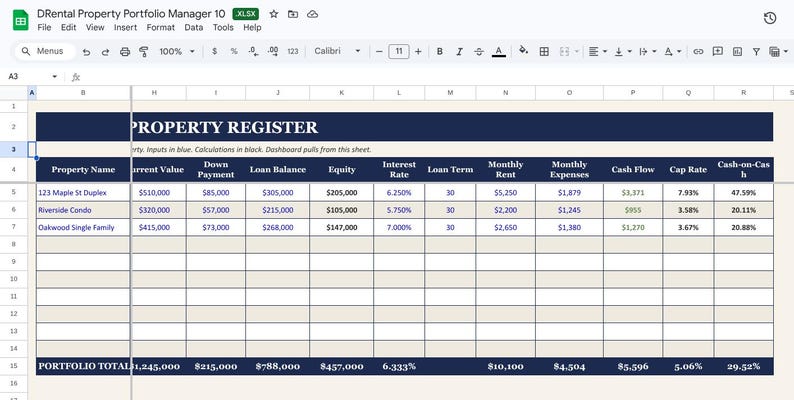Image resolution: width=794 pixels, height=400 pixels.
Task: Format selection as percent
Action: coord(234,51)
